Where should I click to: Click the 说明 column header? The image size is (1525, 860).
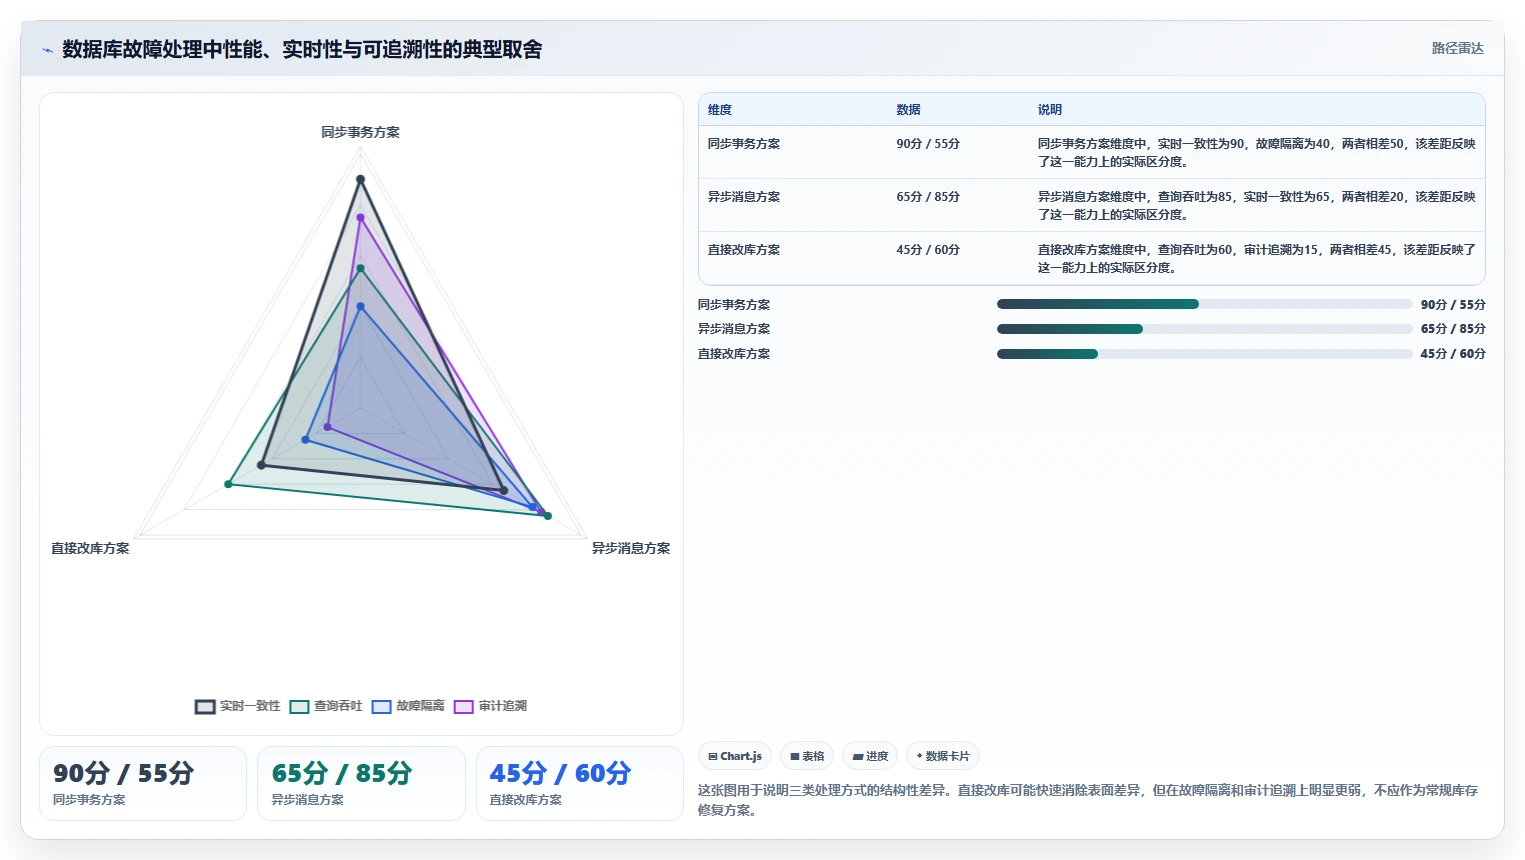(x=1049, y=110)
